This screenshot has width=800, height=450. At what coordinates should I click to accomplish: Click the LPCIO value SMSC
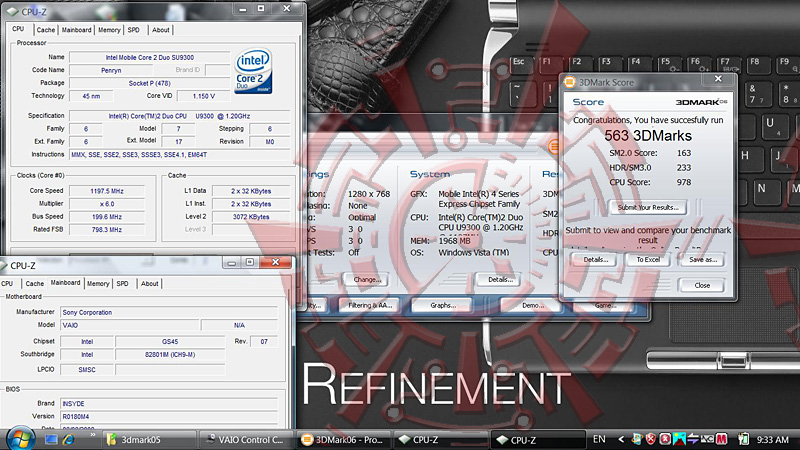tap(87, 370)
